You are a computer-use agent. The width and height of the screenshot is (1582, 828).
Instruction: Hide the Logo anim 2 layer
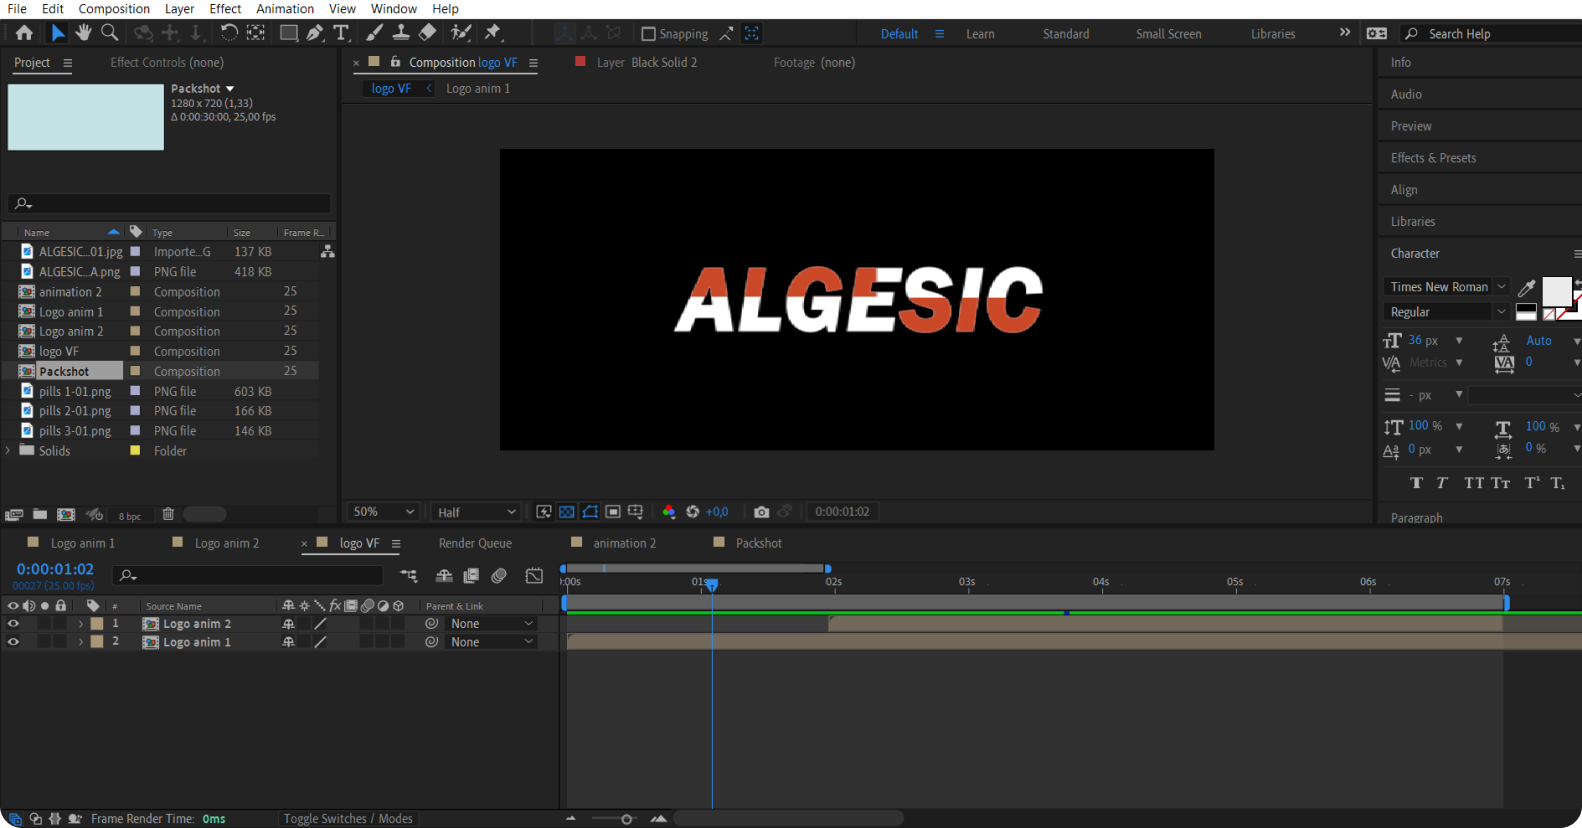coord(13,623)
